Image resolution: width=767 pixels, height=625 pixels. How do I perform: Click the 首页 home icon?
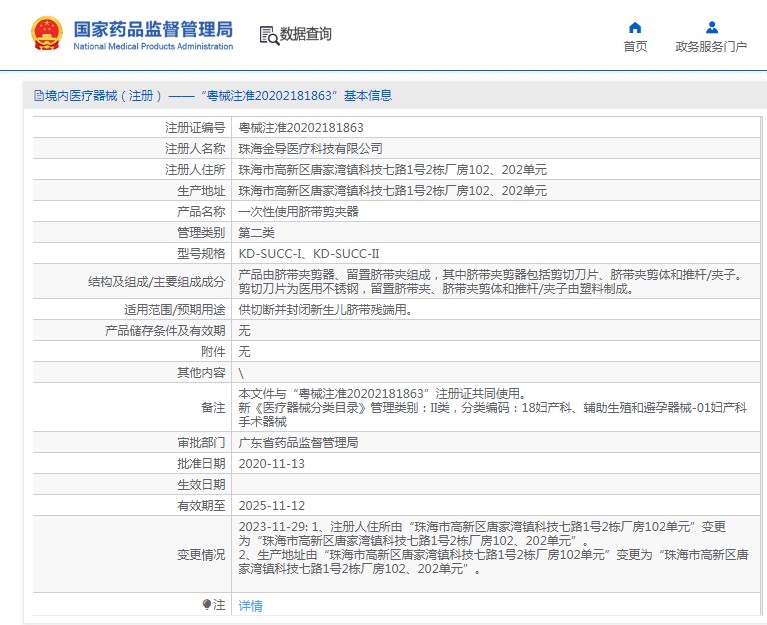pos(635,27)
